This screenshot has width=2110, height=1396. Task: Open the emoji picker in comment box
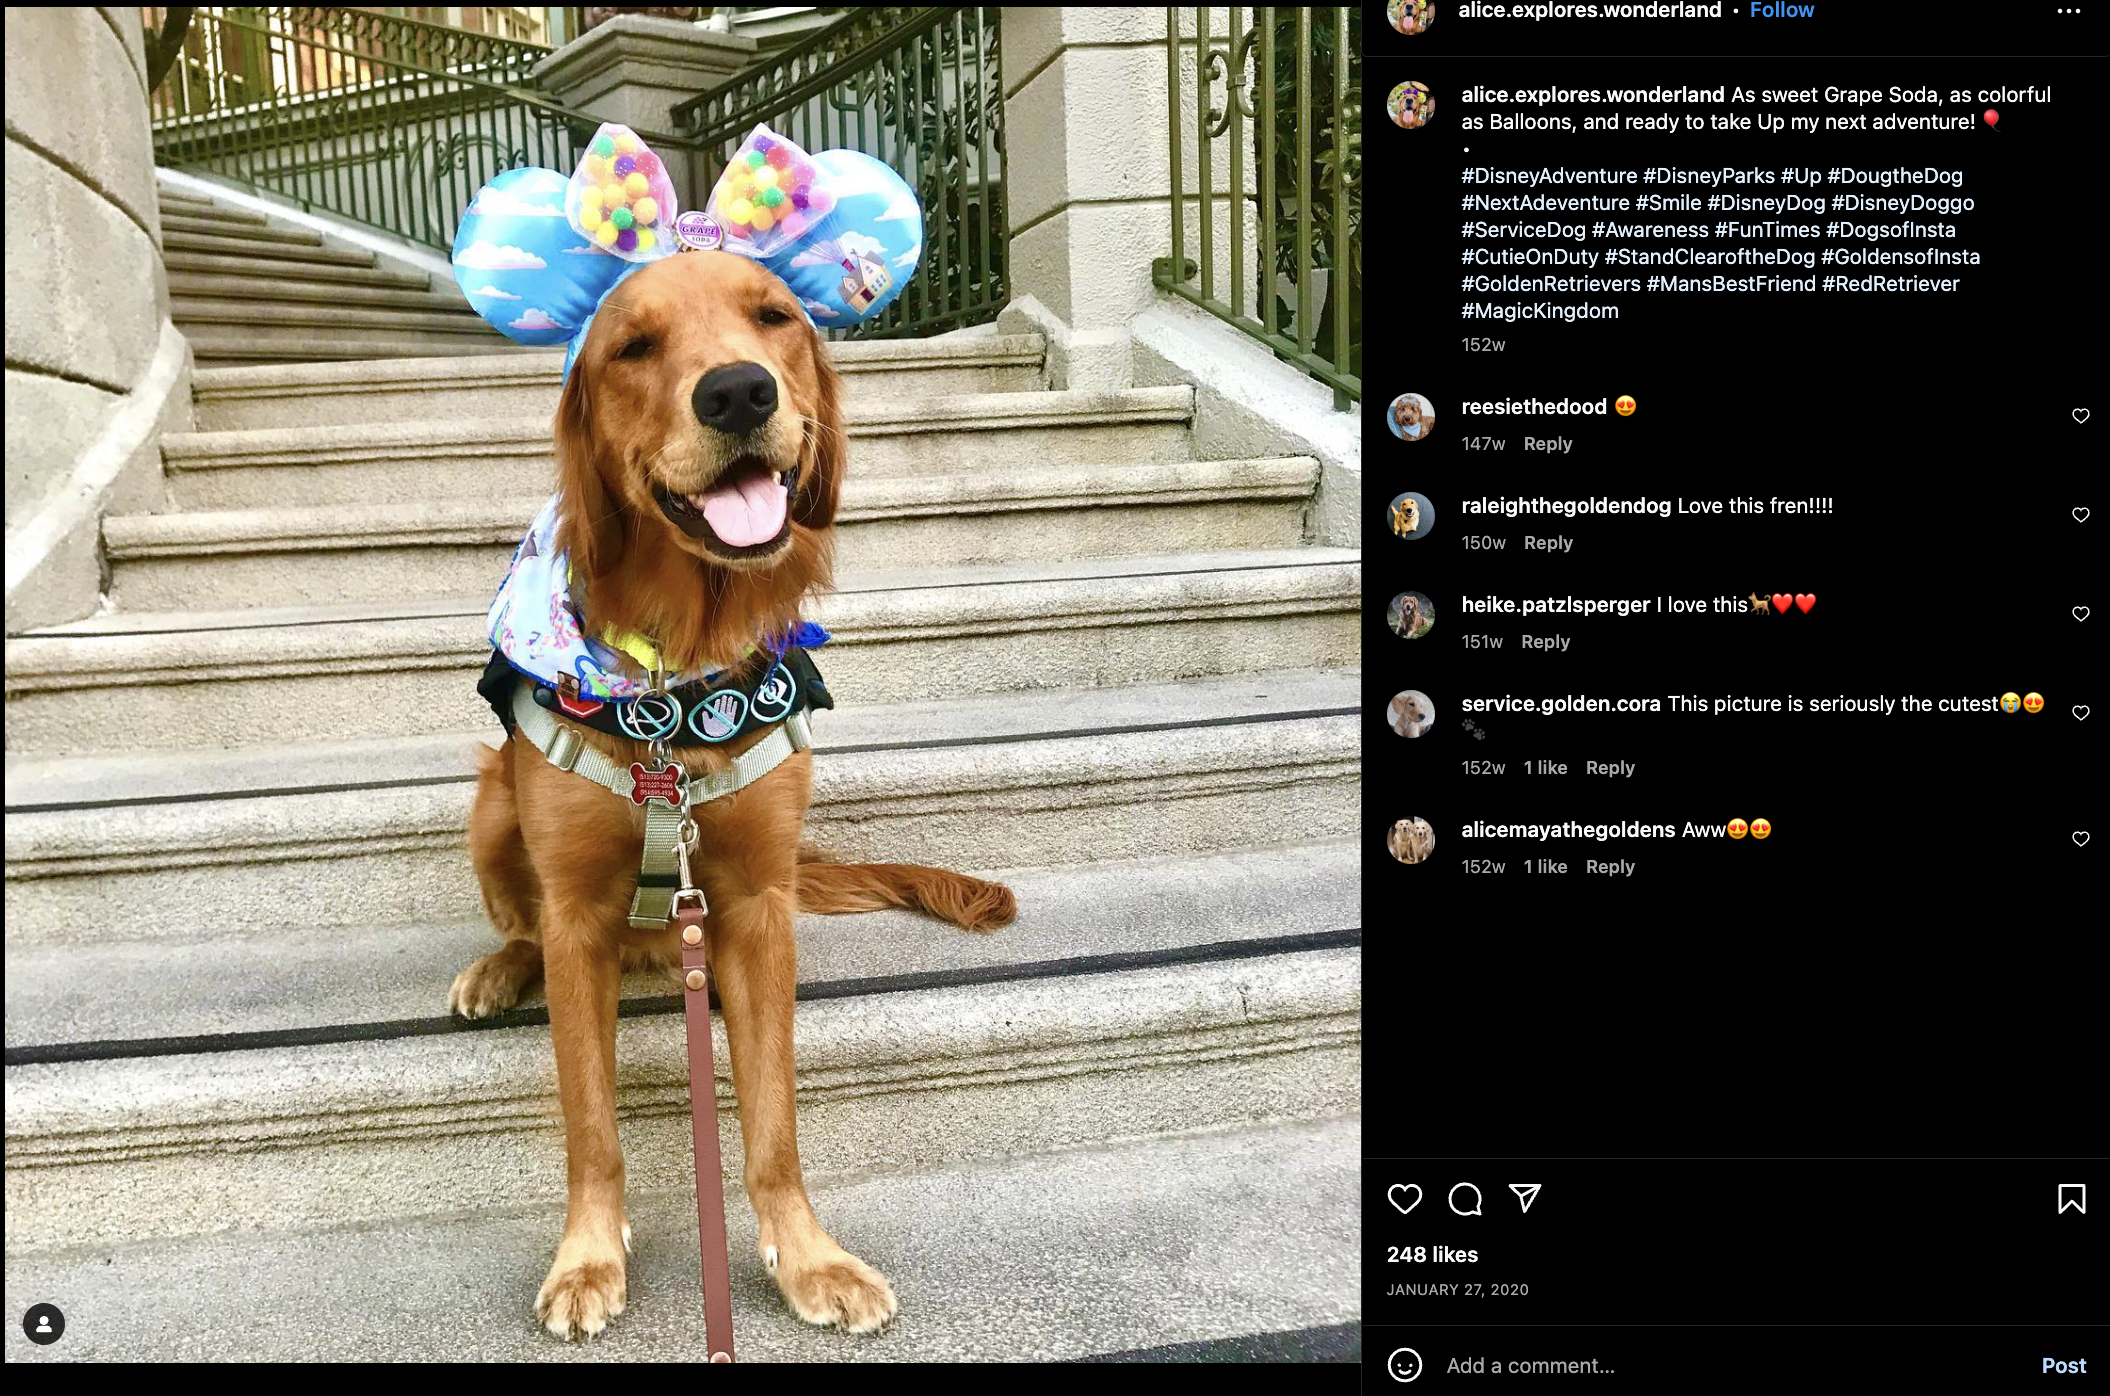(x=1404, y=1365)
